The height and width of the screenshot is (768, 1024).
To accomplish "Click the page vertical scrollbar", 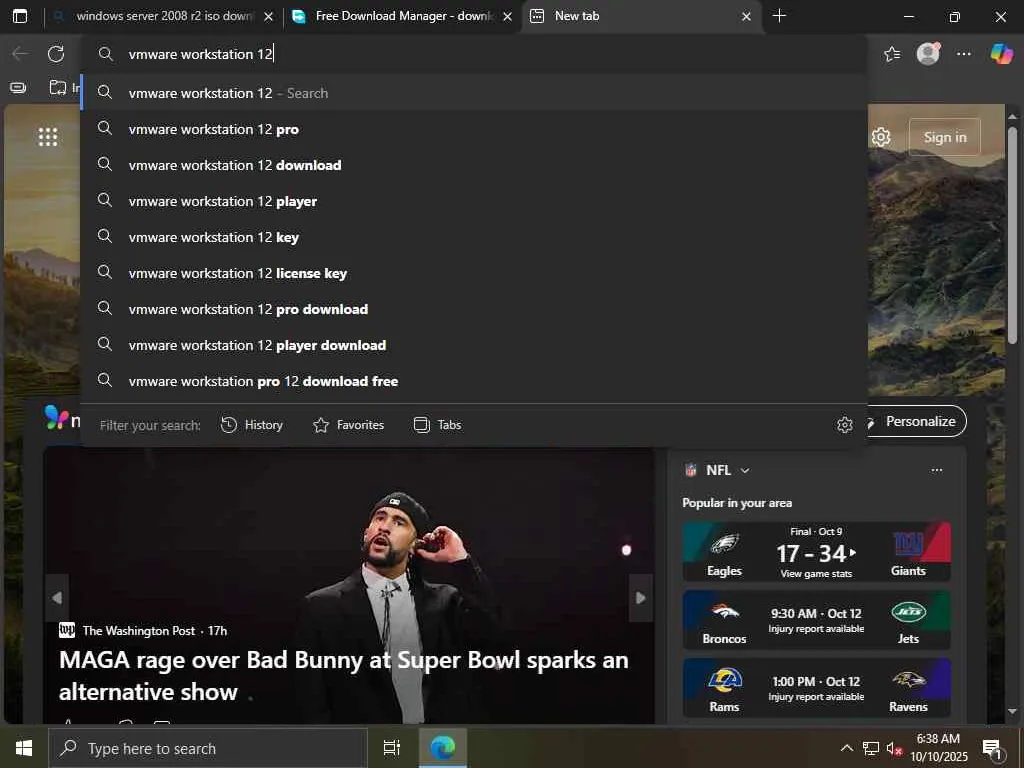I will point(1012,235).
